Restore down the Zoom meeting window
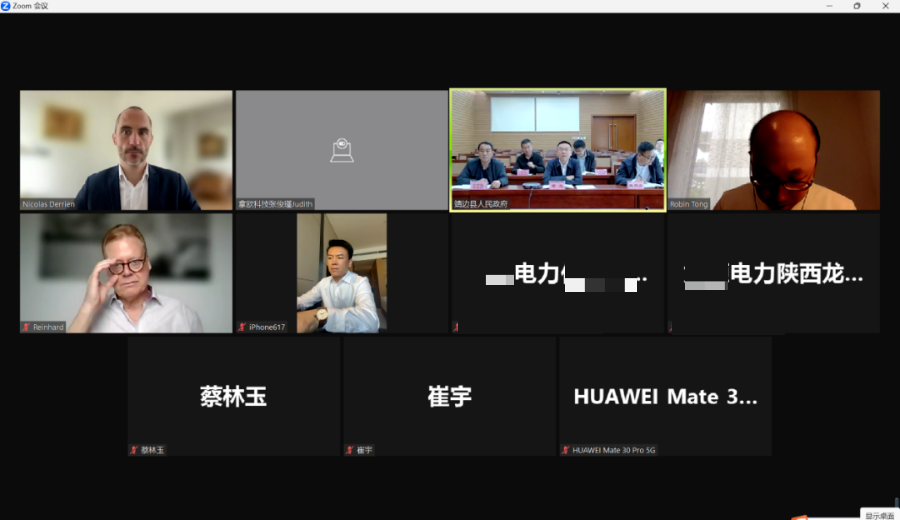This screenshot has height=520, width=900. tap(857, 6)
